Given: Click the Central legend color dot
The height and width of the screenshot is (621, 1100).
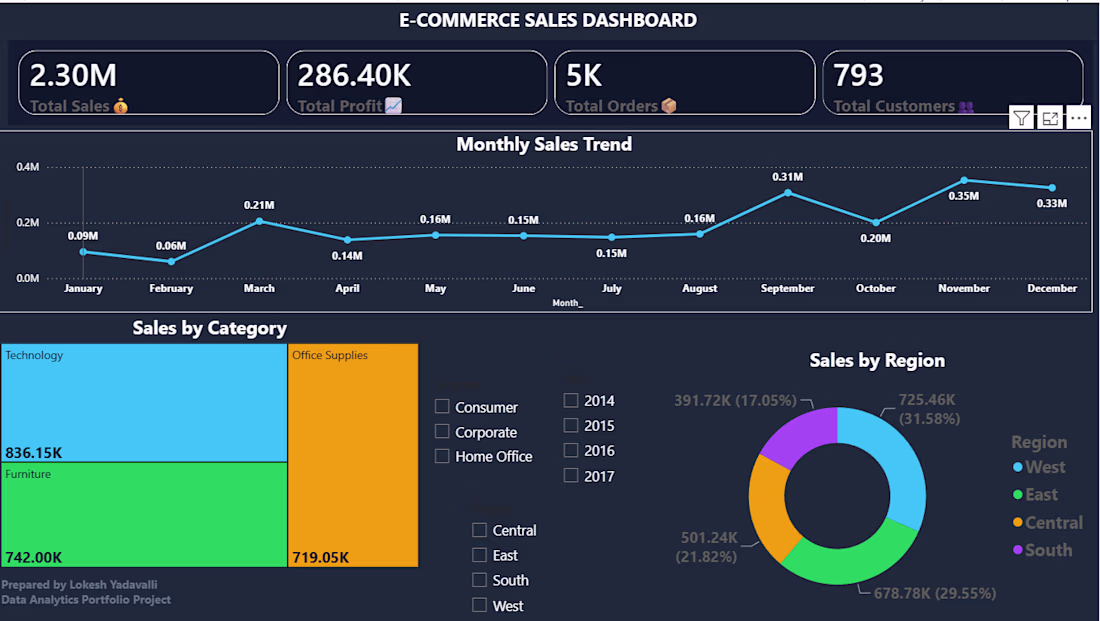Looking at the screenshot, I should pos(1018,522).
